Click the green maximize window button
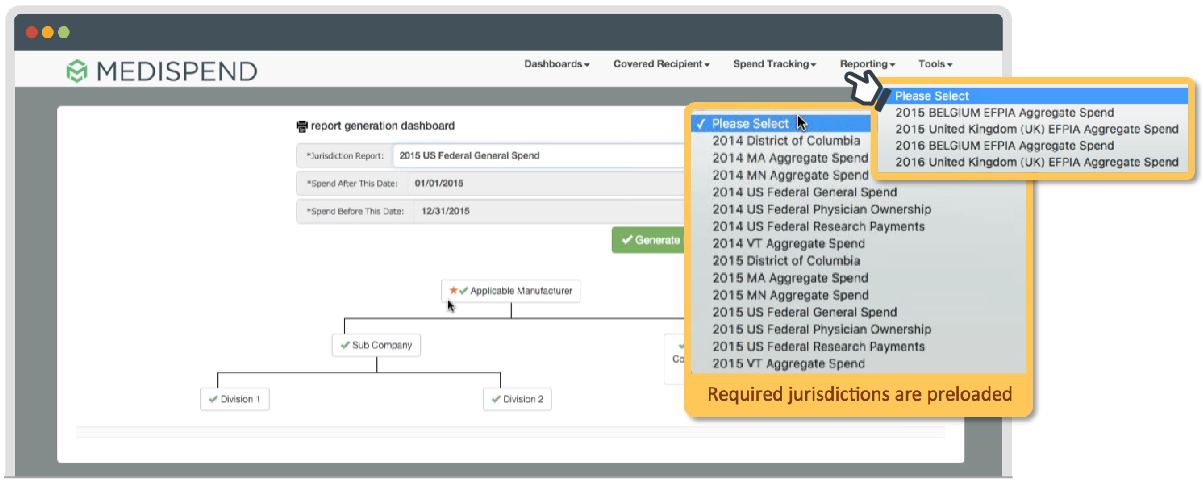The image size is (1203, 482). (x=63, y=32)
